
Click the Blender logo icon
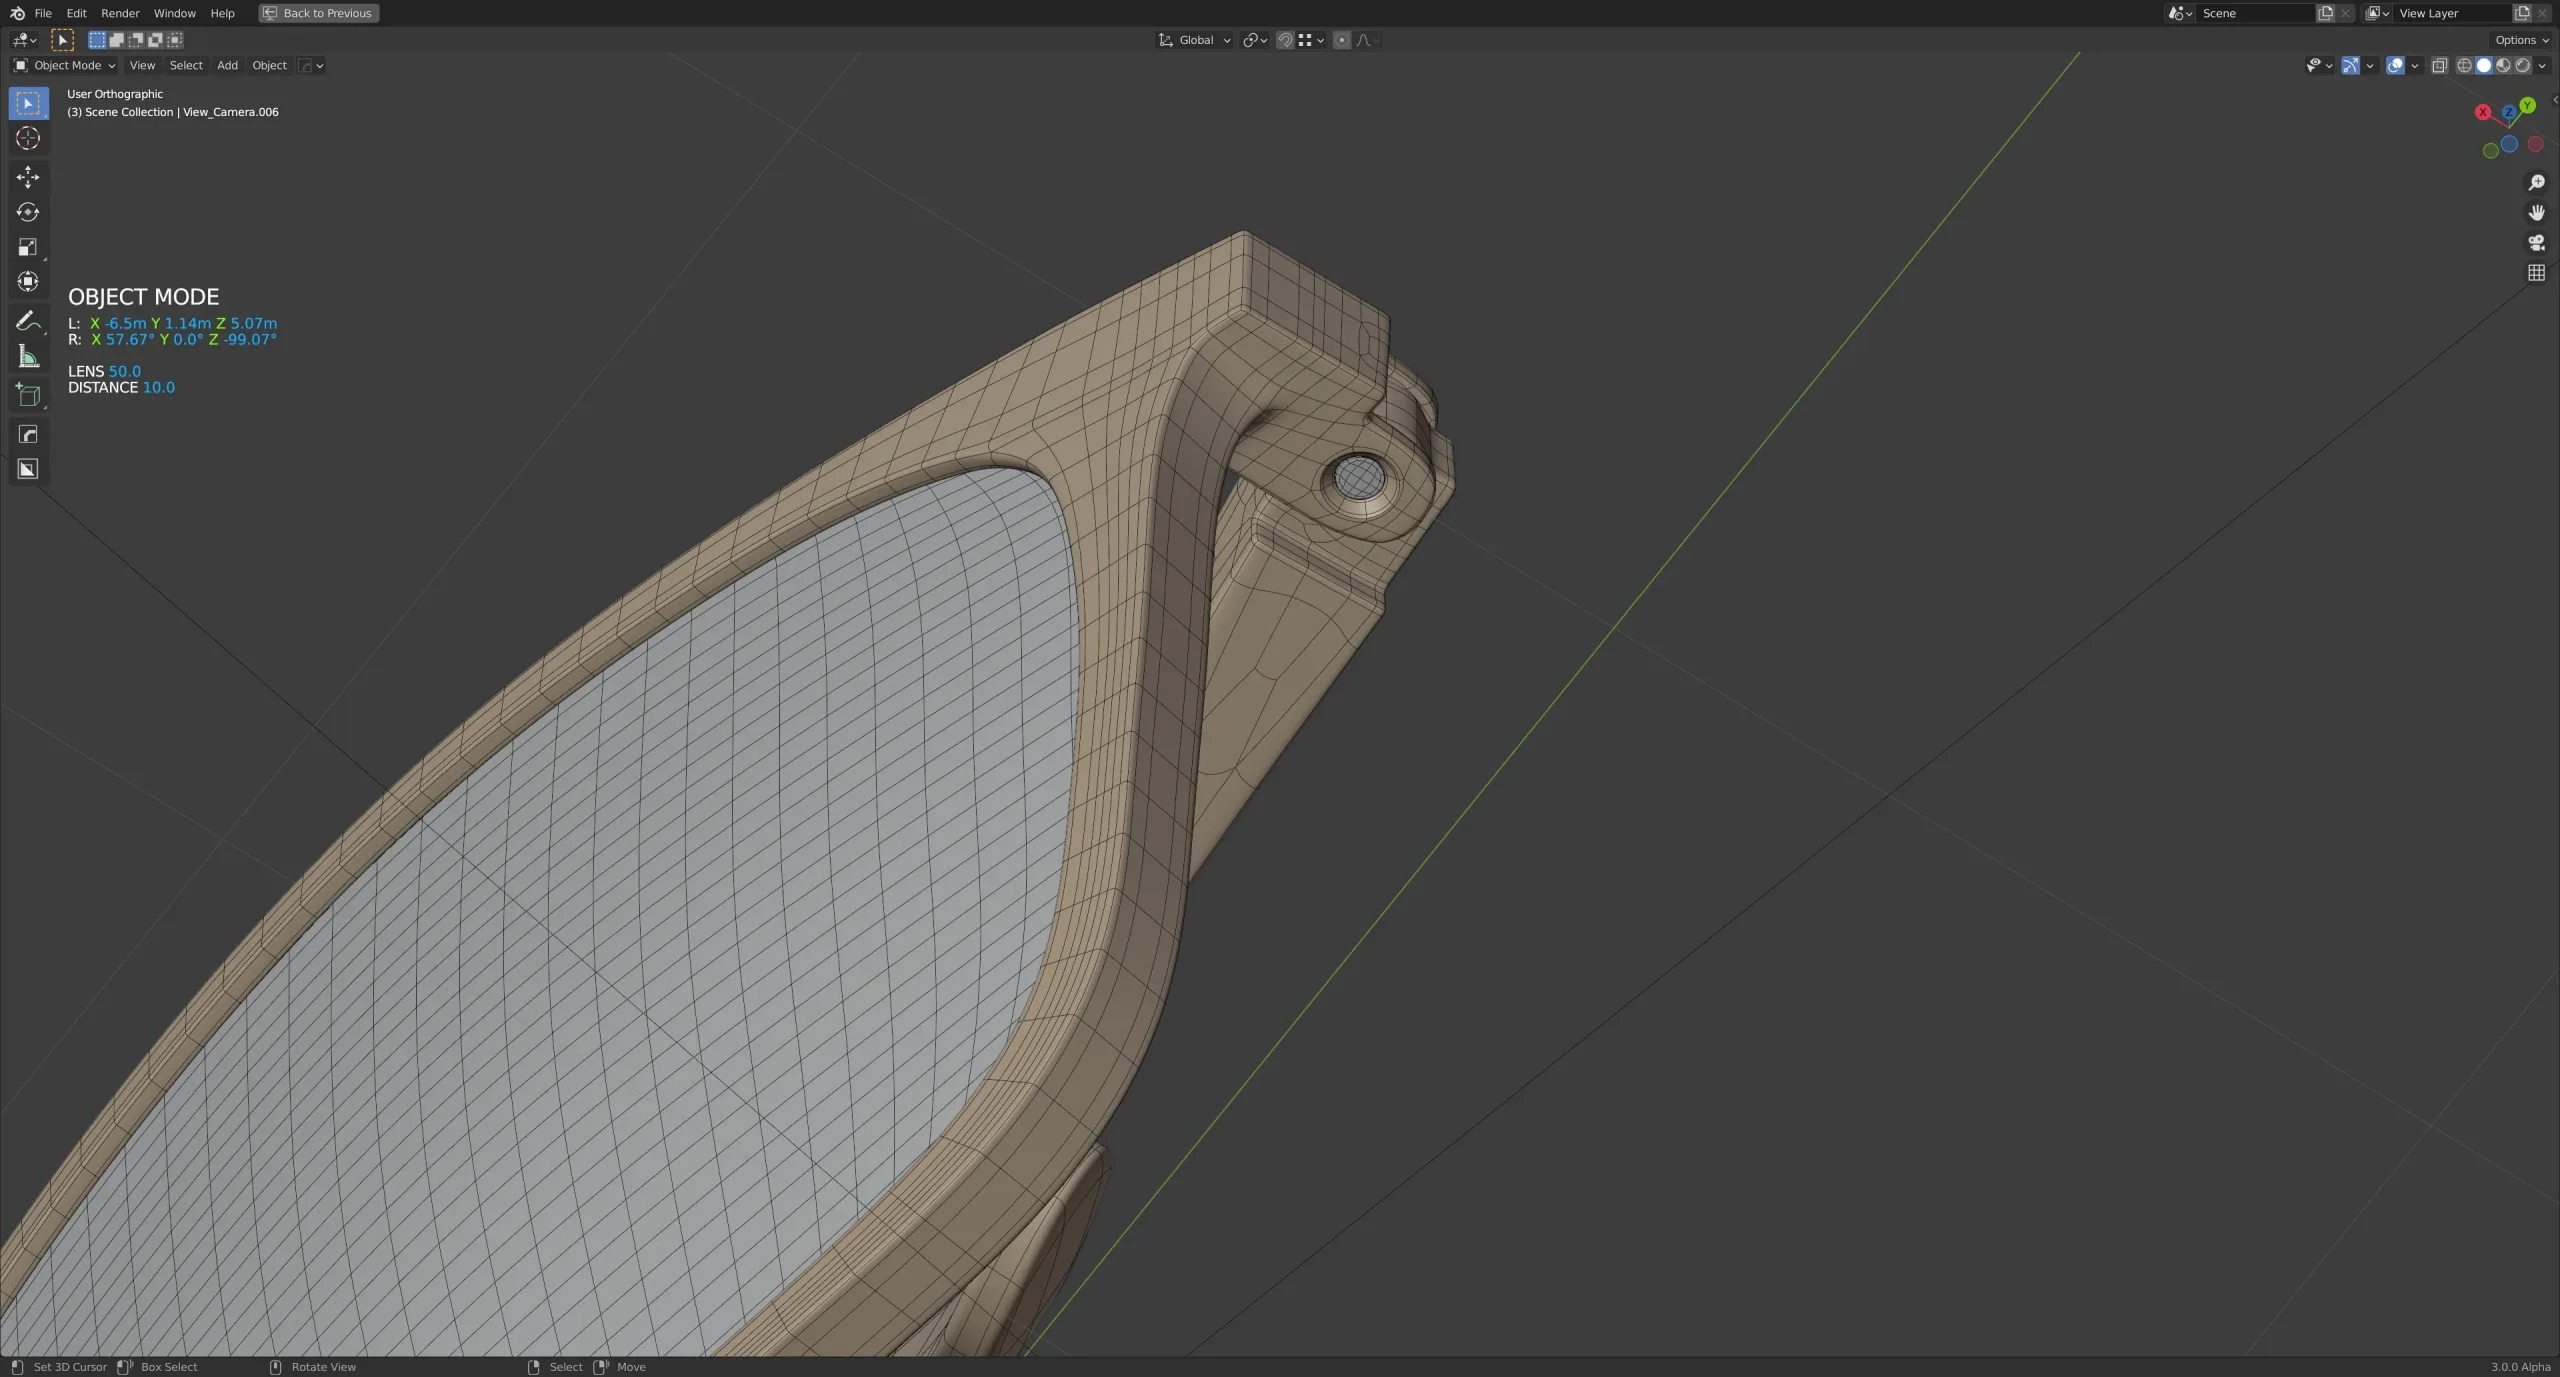(17, 13)
